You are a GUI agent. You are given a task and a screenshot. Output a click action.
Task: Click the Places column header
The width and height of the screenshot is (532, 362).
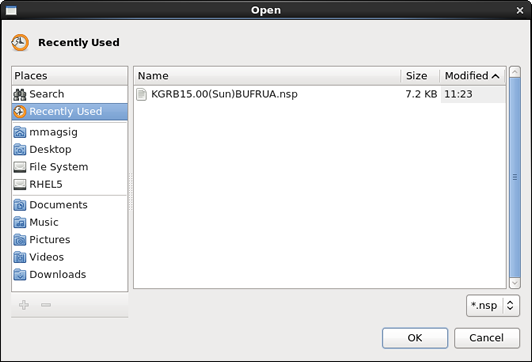(x=70, y=76)
